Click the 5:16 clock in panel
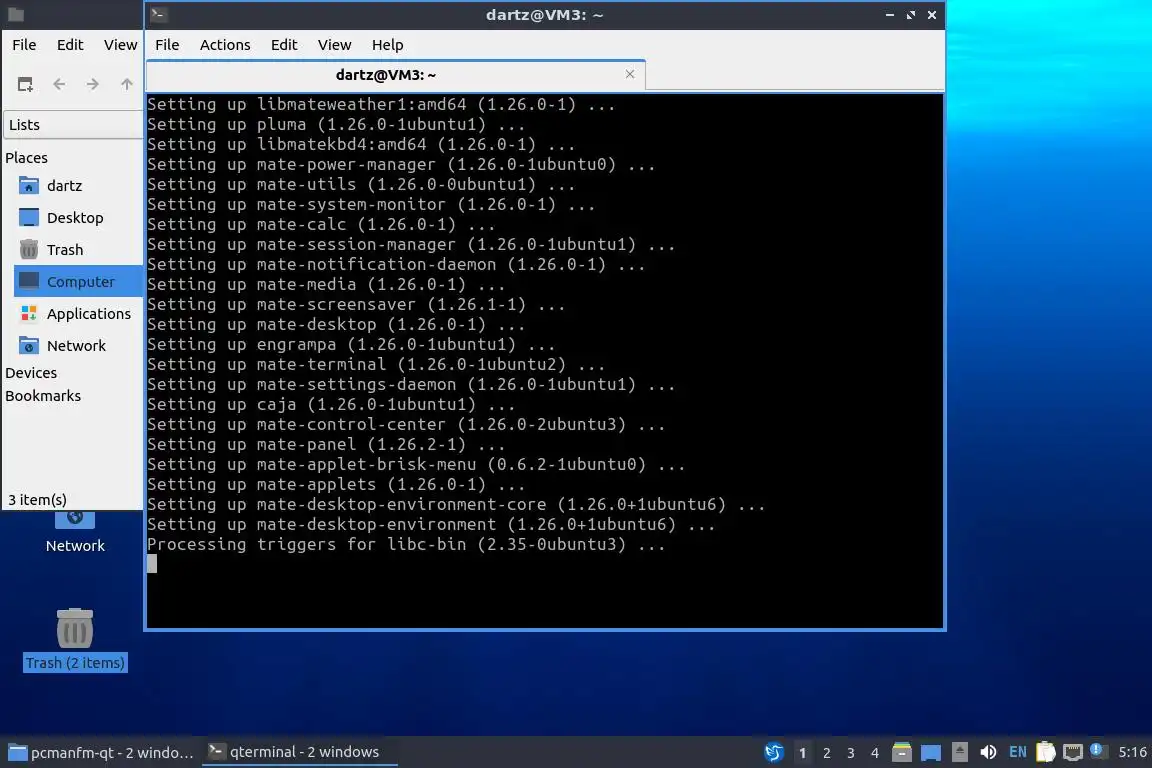The height and width of the screenshot is (768, 1152). [x=1132, y=752]
